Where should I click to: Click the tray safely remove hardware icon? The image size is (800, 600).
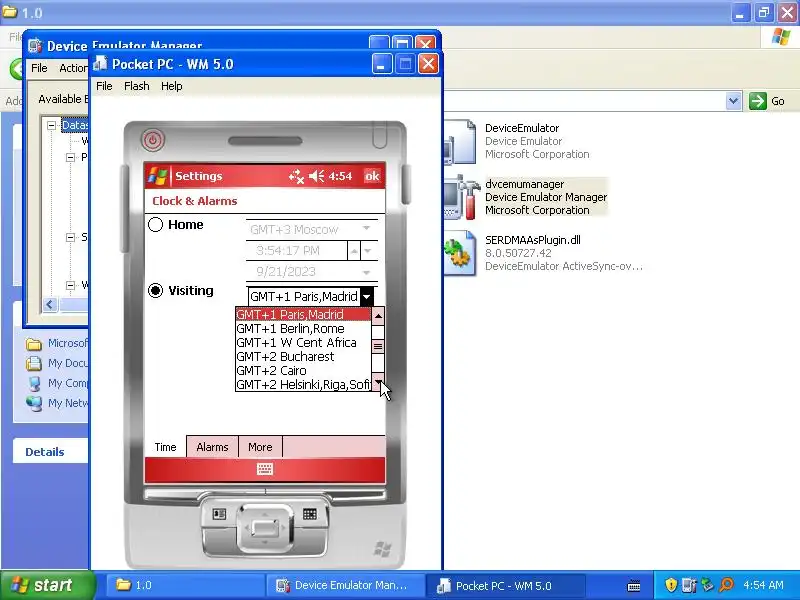(x=708, y=585)
